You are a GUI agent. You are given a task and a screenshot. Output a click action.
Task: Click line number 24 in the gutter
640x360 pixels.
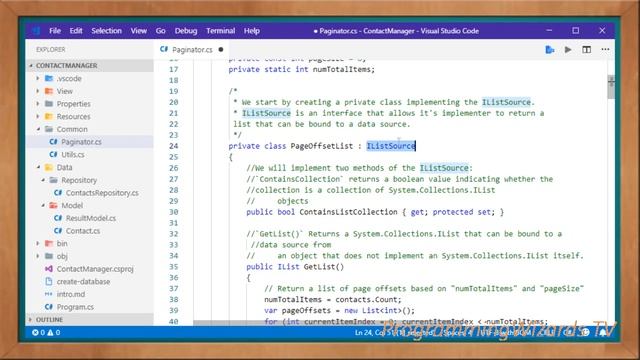(x=174, y=146)
